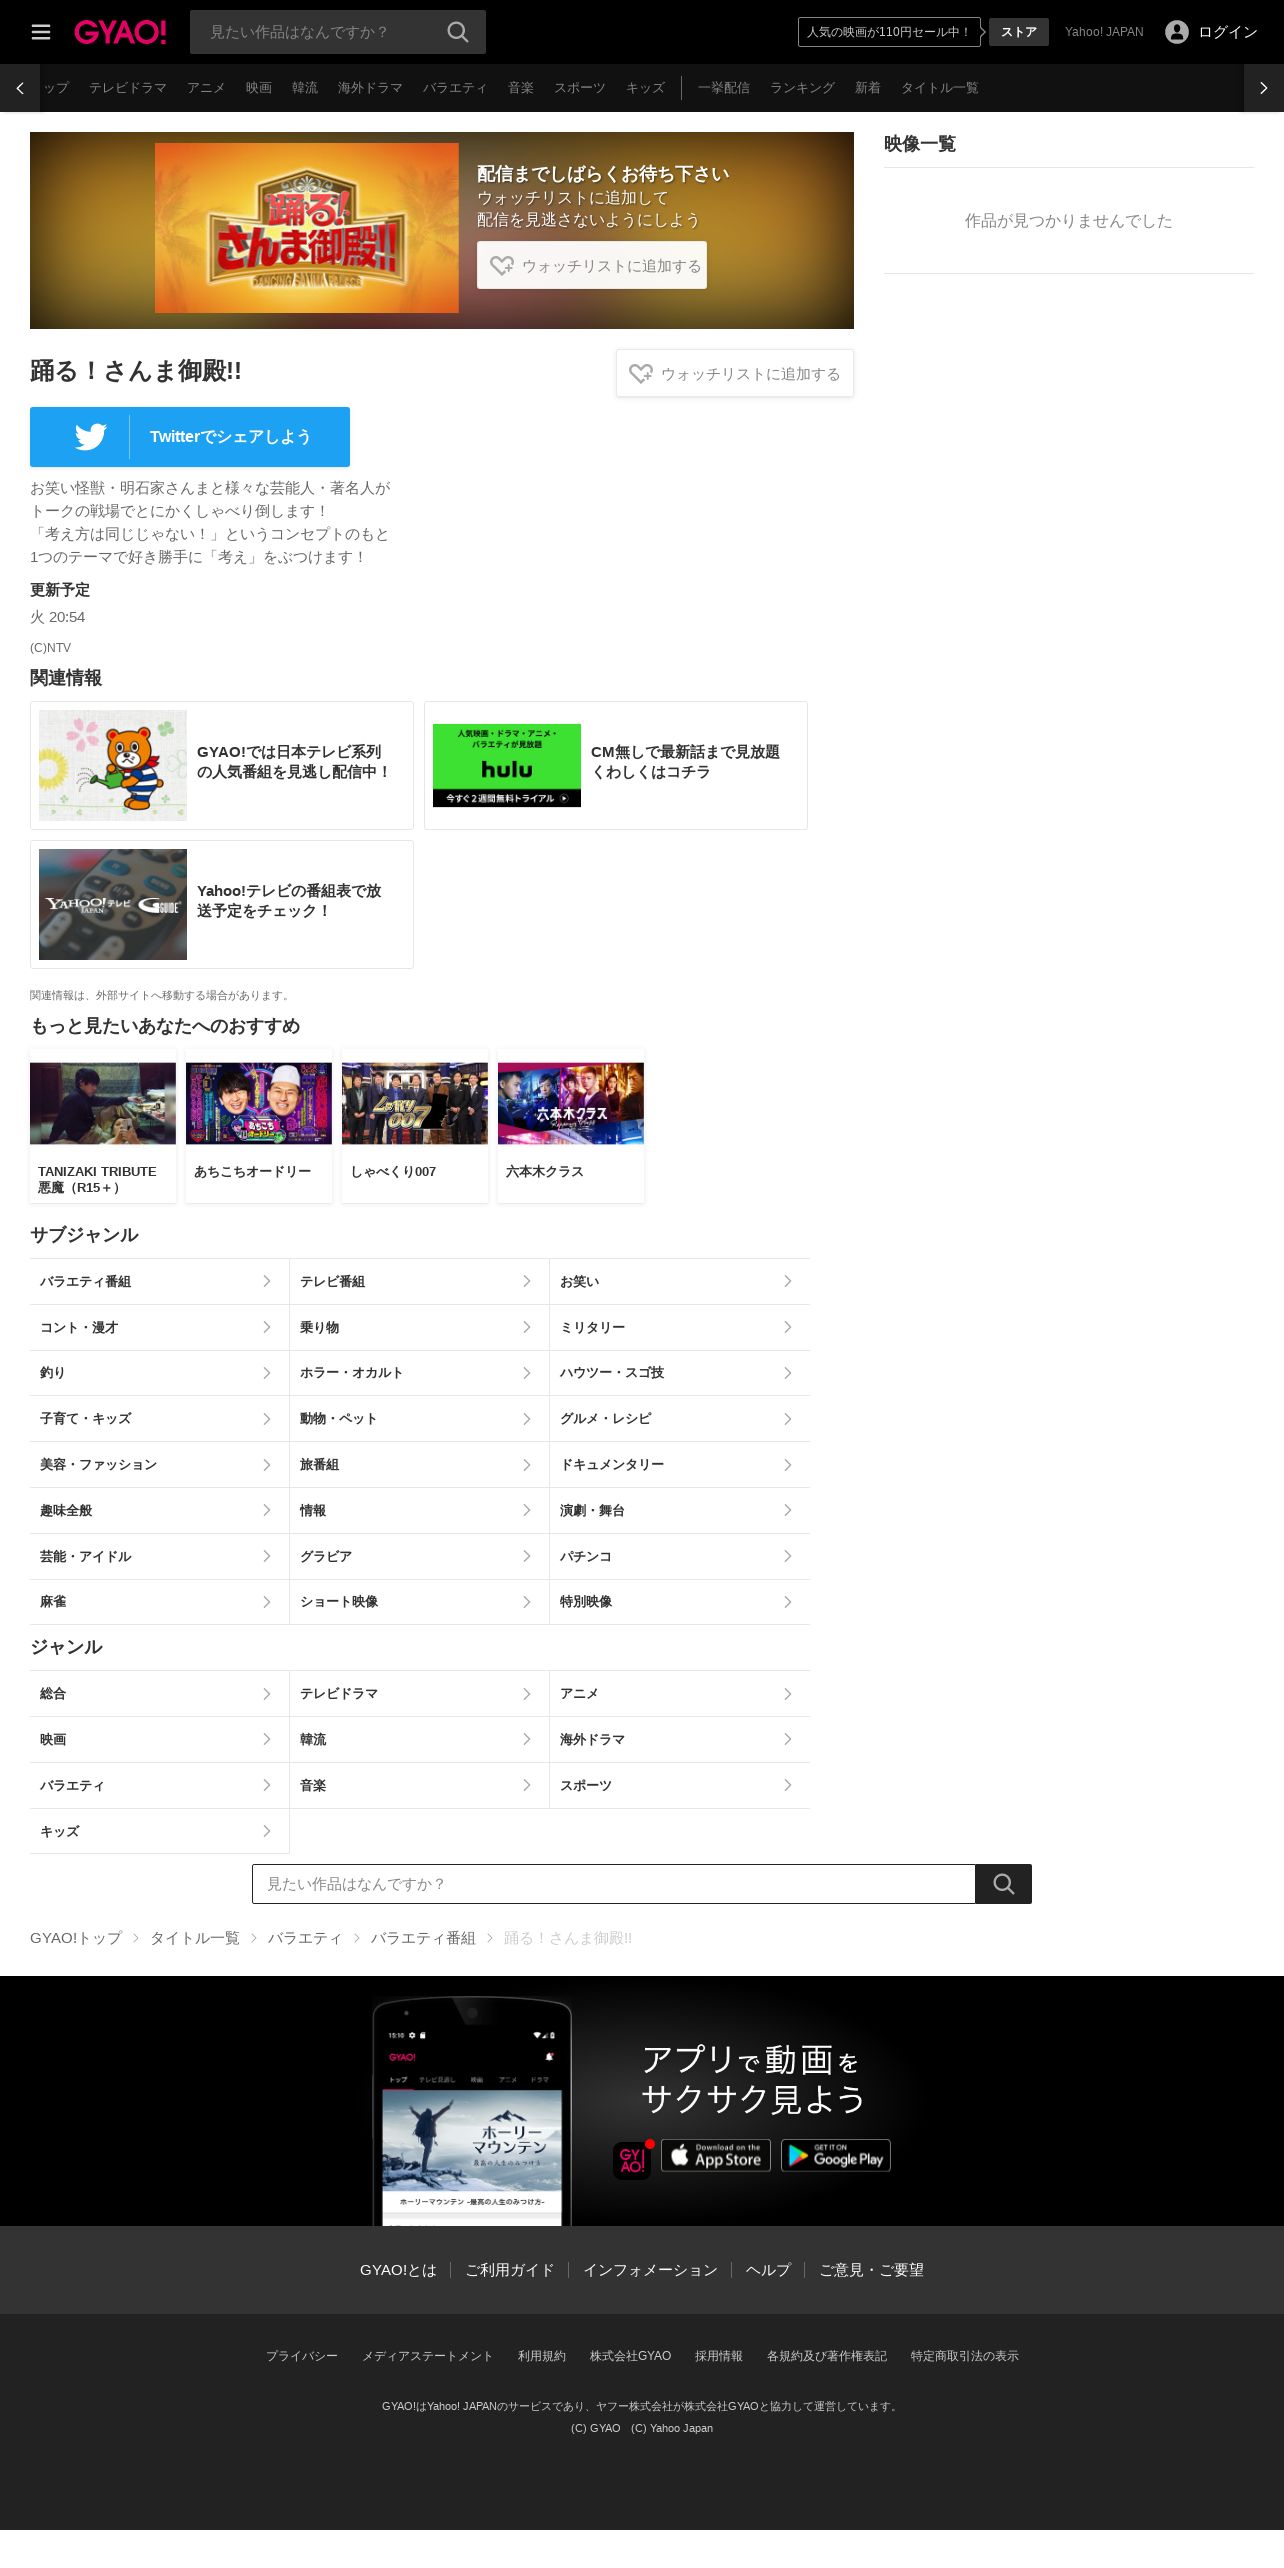The height and width of the screenshot is (2568, 1284).
Task: Open 踊る!さんま御殿!! banner image
Action: click(x=307, y=228)
